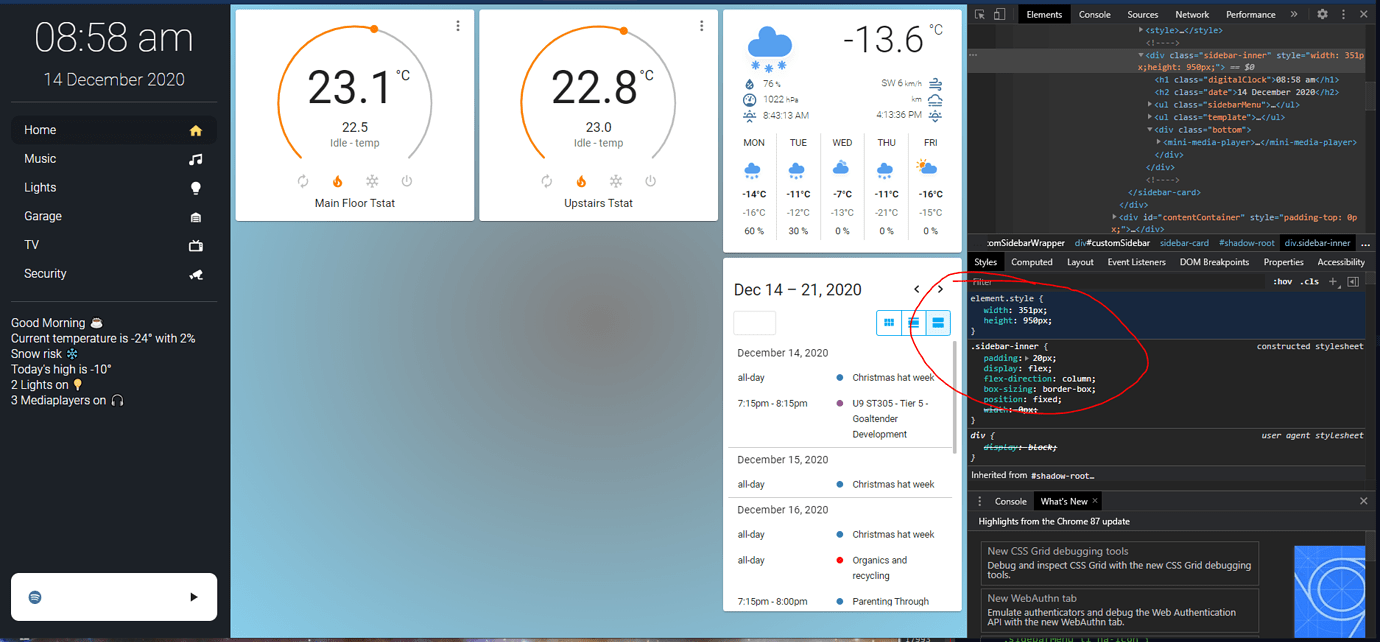Open Main Floor Tstat card options menu
This screenshot has height=642, width=1380.
click(458, 26)
